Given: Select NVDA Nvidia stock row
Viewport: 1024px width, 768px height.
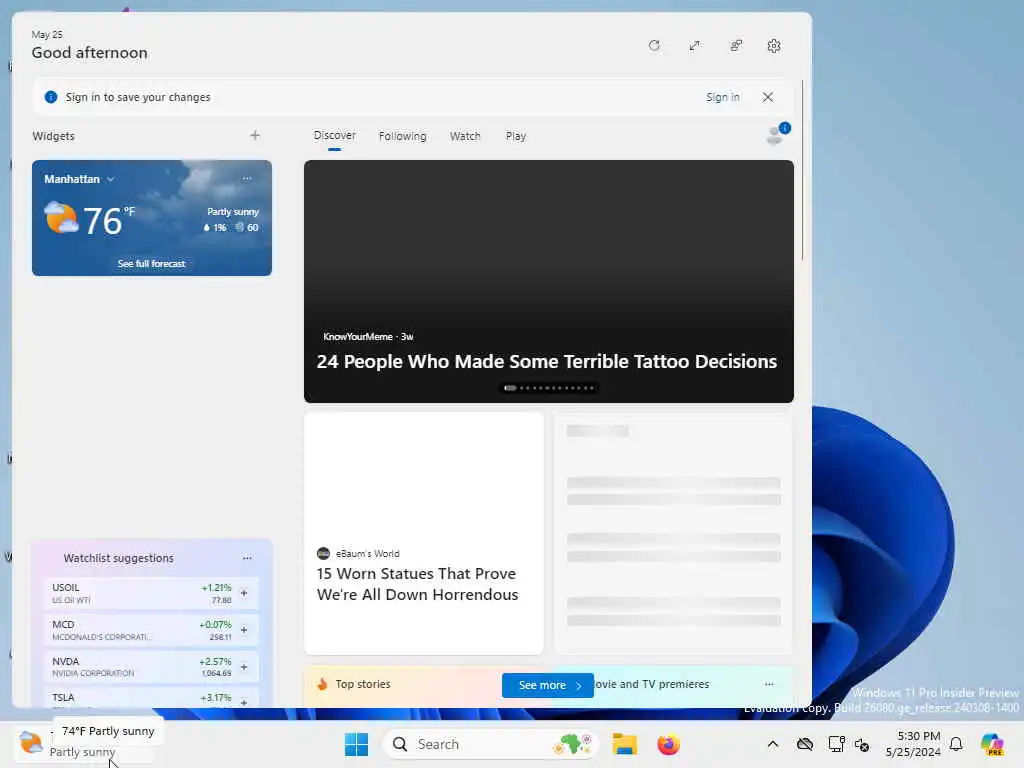Looking at the screenshot, I should click(151, 667).
